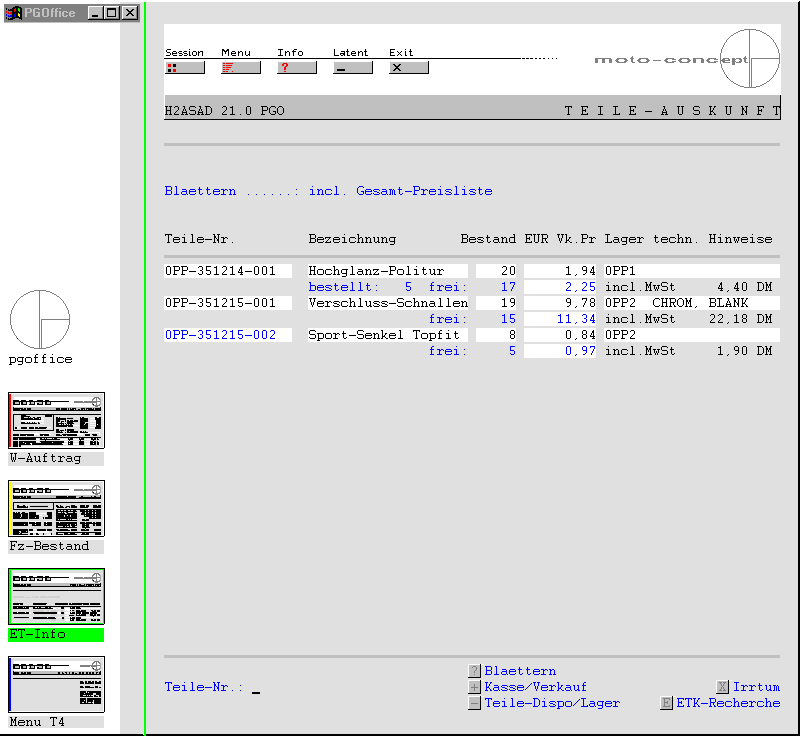Open the Fz-Bestand session thumbnail
This screenshot has height=736, width=800.
click(56, 508)
